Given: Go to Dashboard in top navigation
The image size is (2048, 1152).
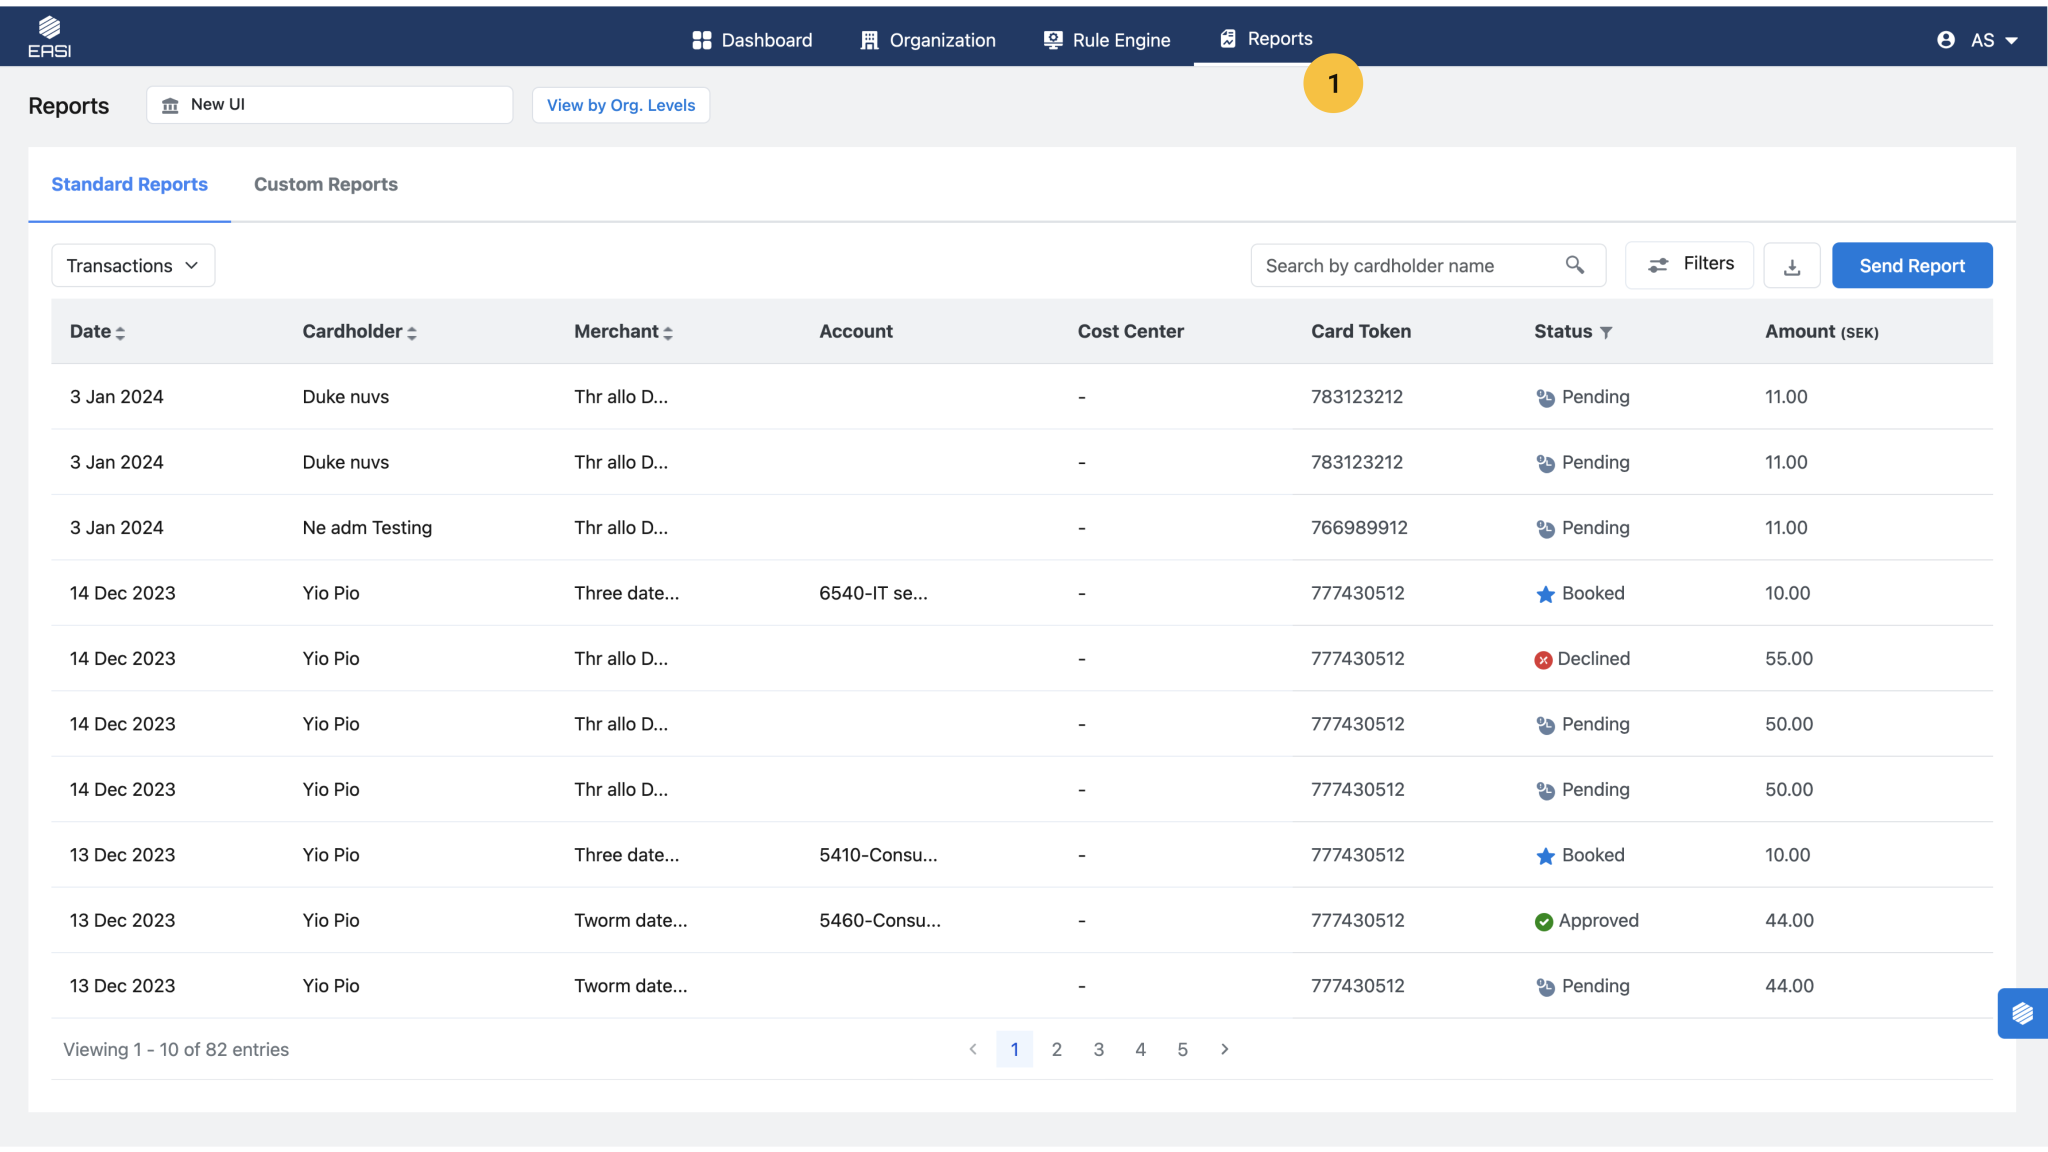Looking at the screenshot, I should [752, 40].
